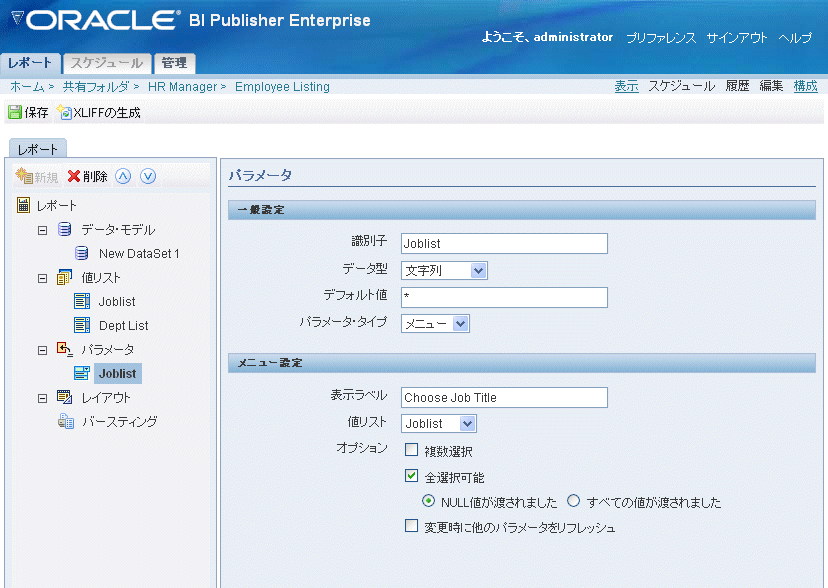Click the 保存 button label
Screen dimensions: 828x588
36,112
